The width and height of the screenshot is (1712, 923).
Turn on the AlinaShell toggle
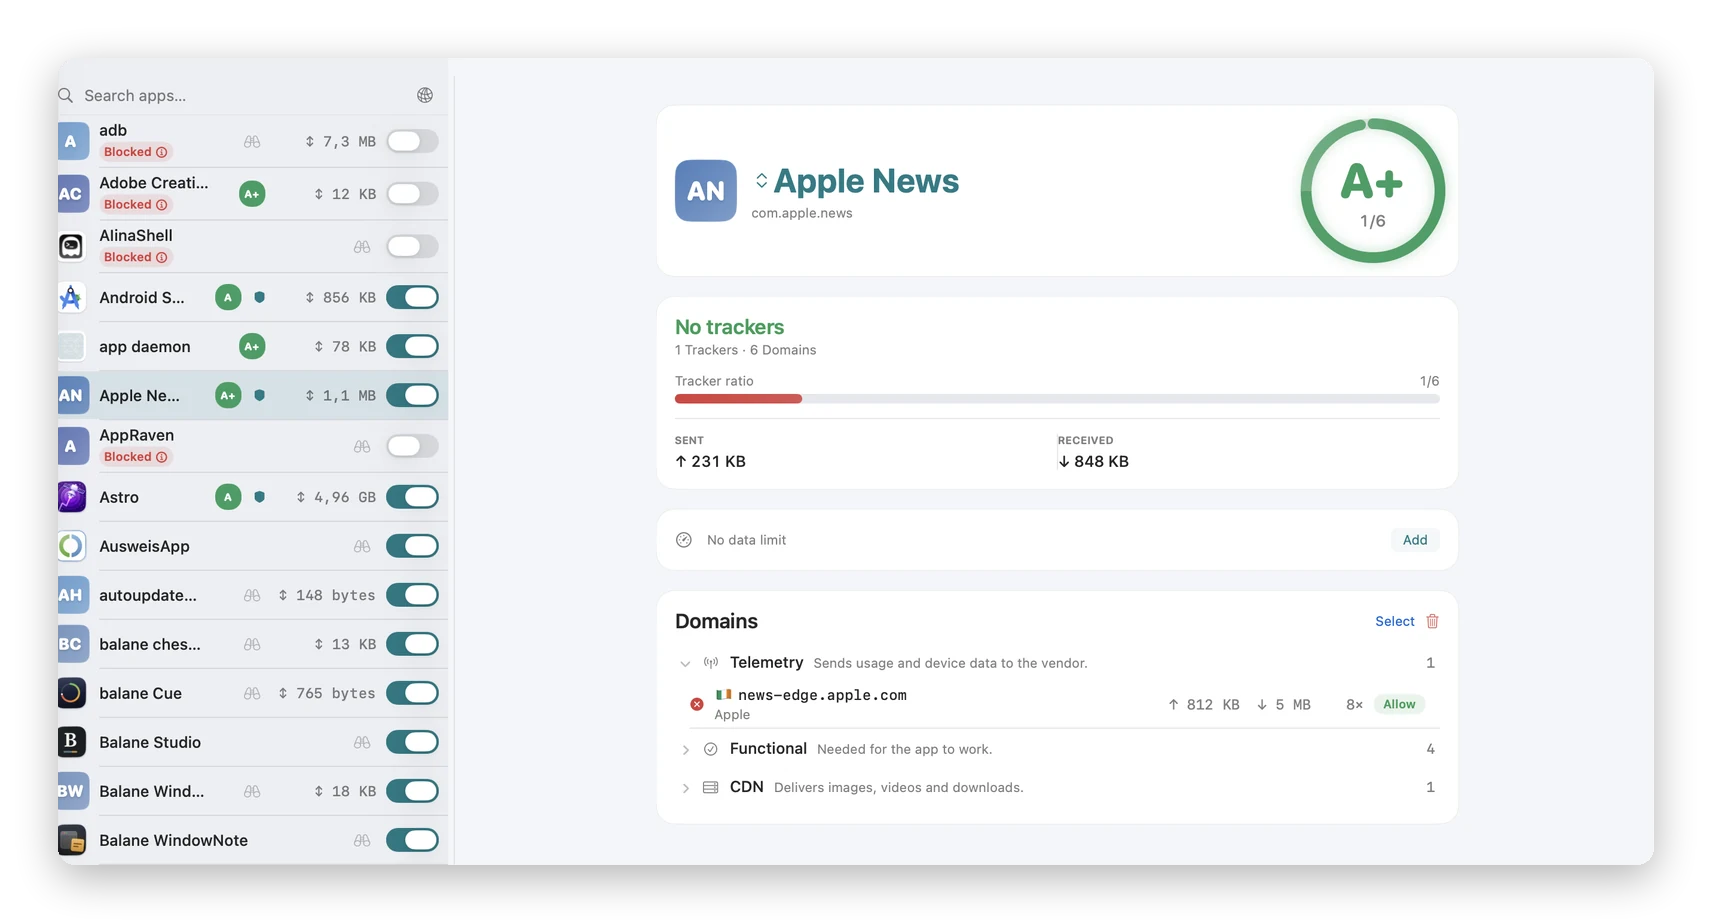coord(412,246)
